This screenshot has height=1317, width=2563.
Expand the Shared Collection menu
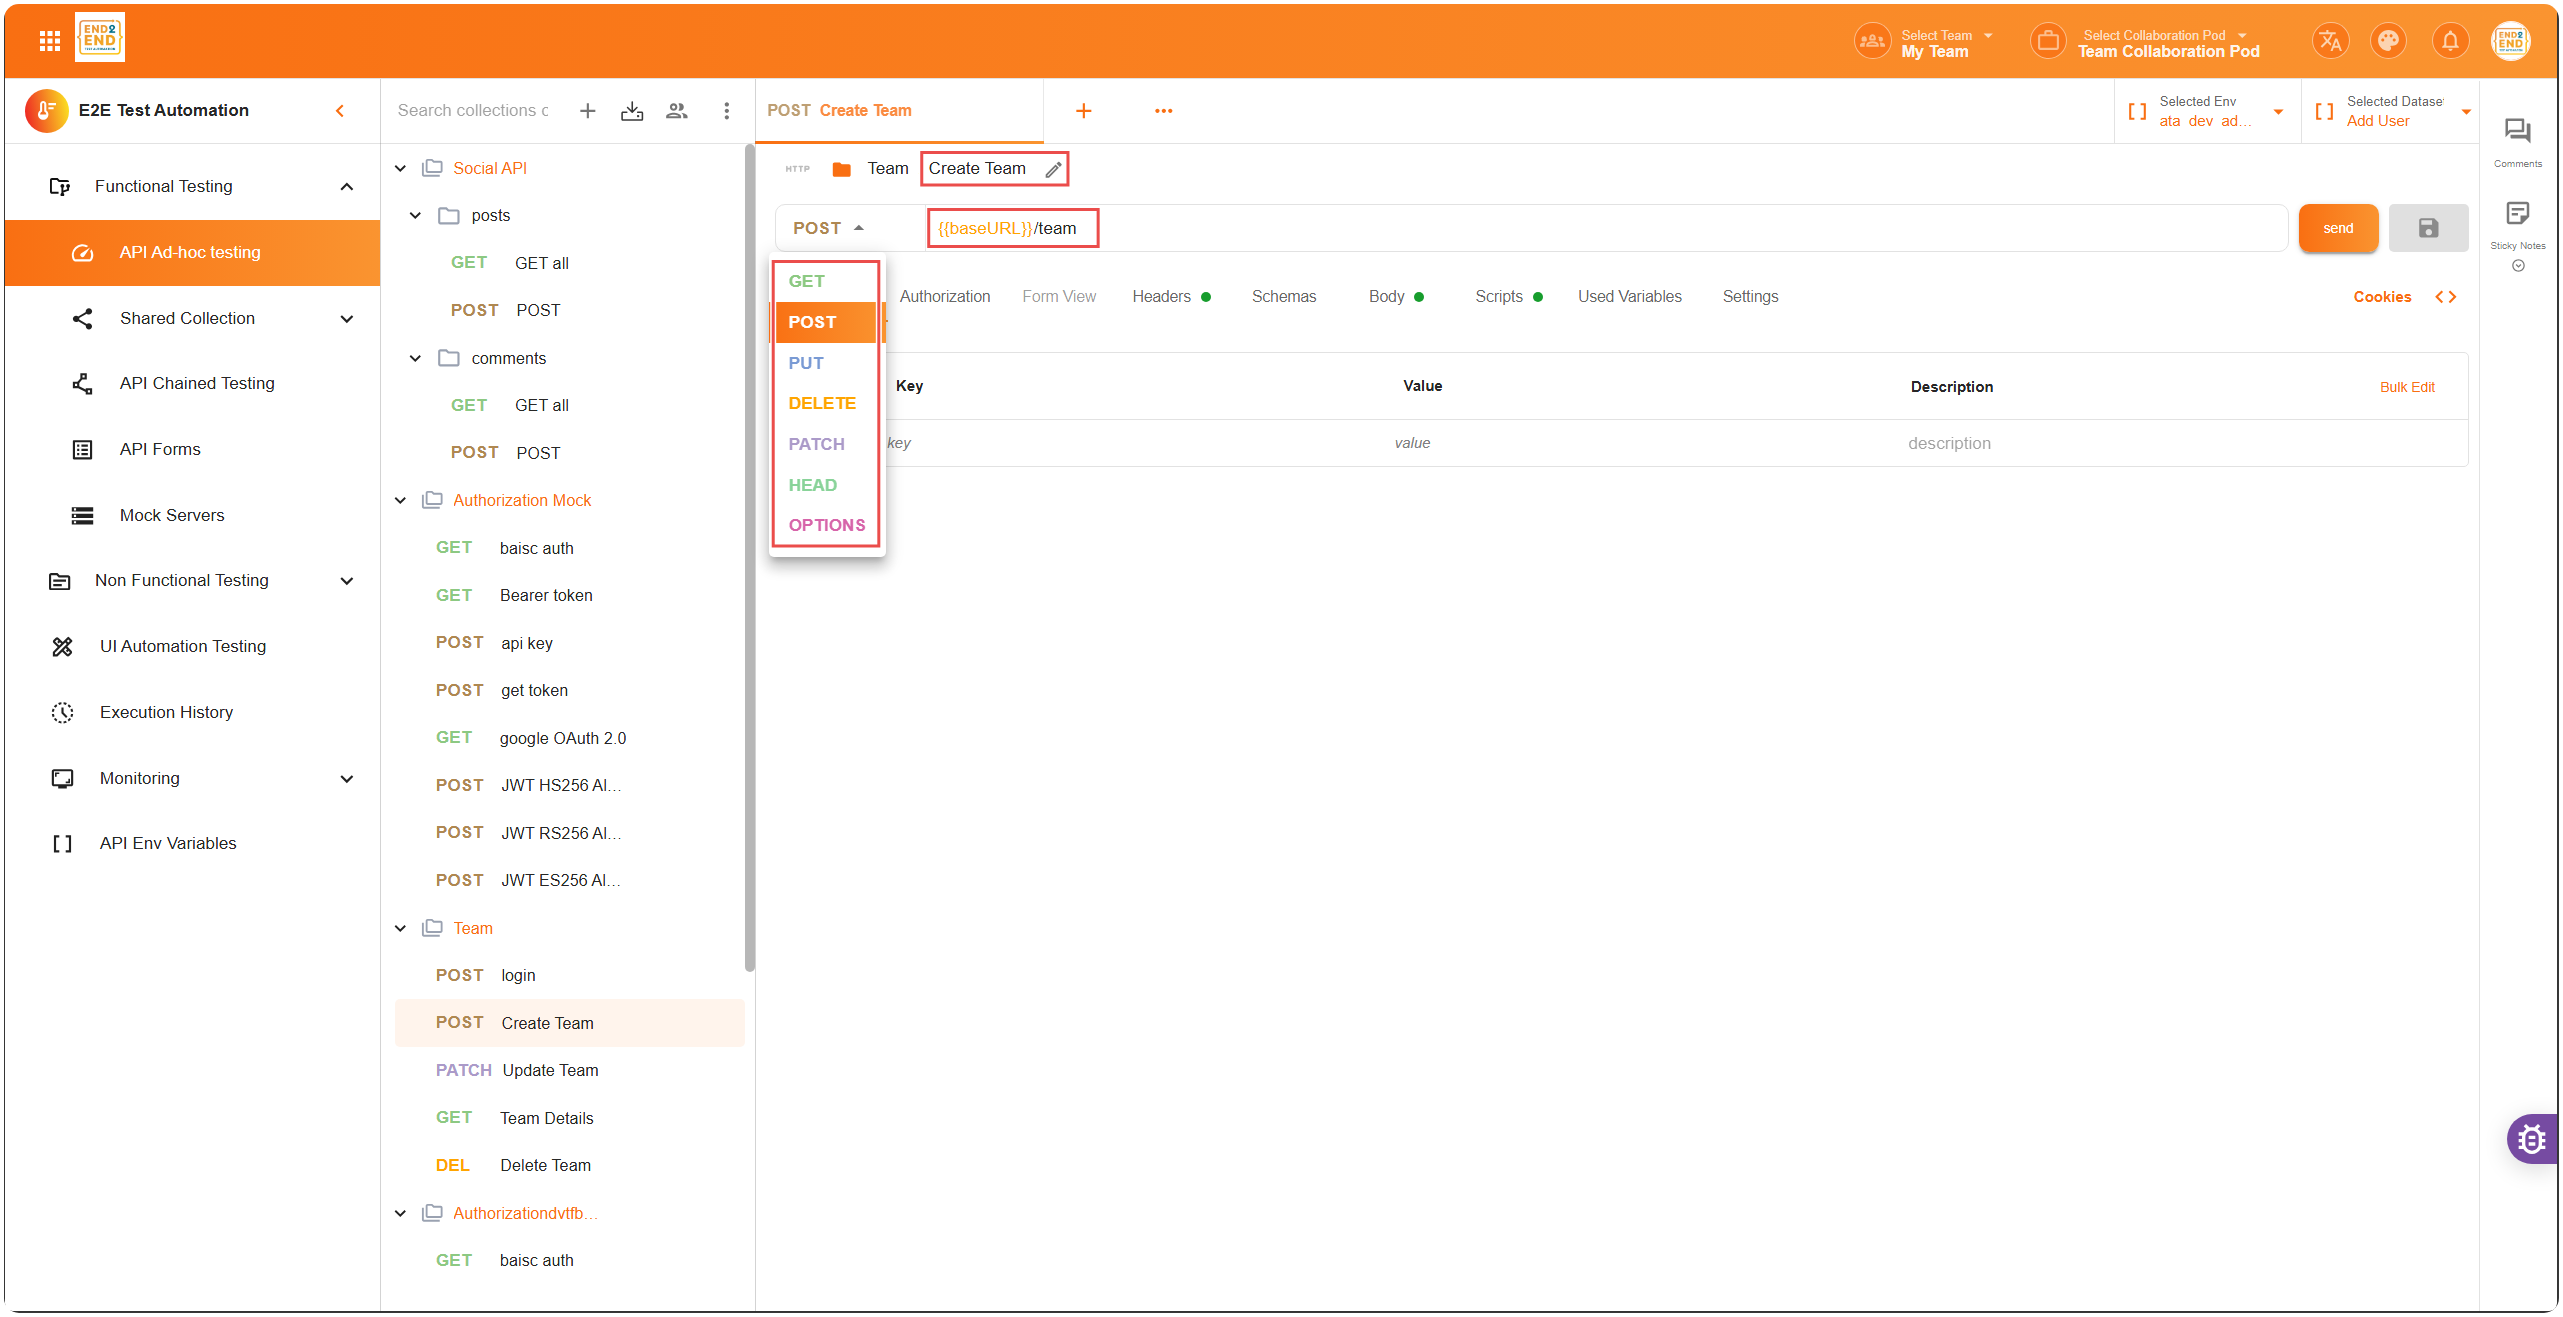coord(346,319)
